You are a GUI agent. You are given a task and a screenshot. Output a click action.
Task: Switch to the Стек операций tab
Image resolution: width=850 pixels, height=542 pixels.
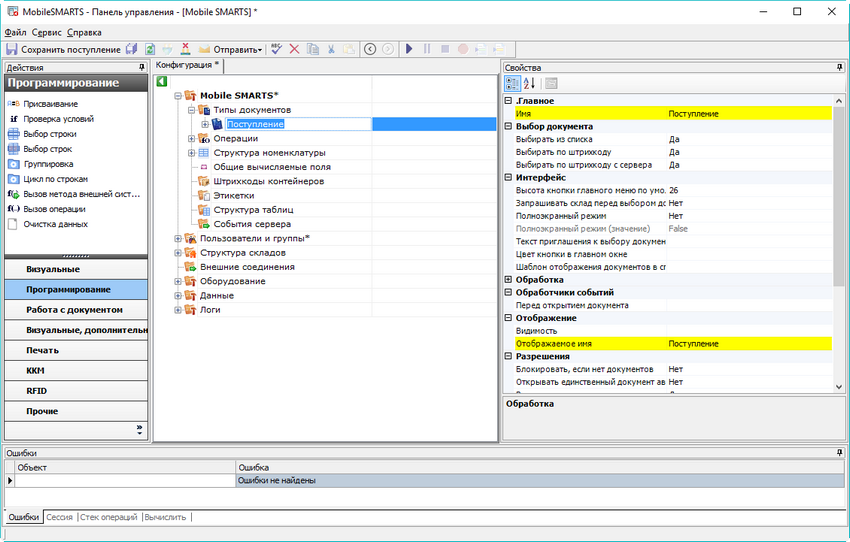(x=108, y=517)
